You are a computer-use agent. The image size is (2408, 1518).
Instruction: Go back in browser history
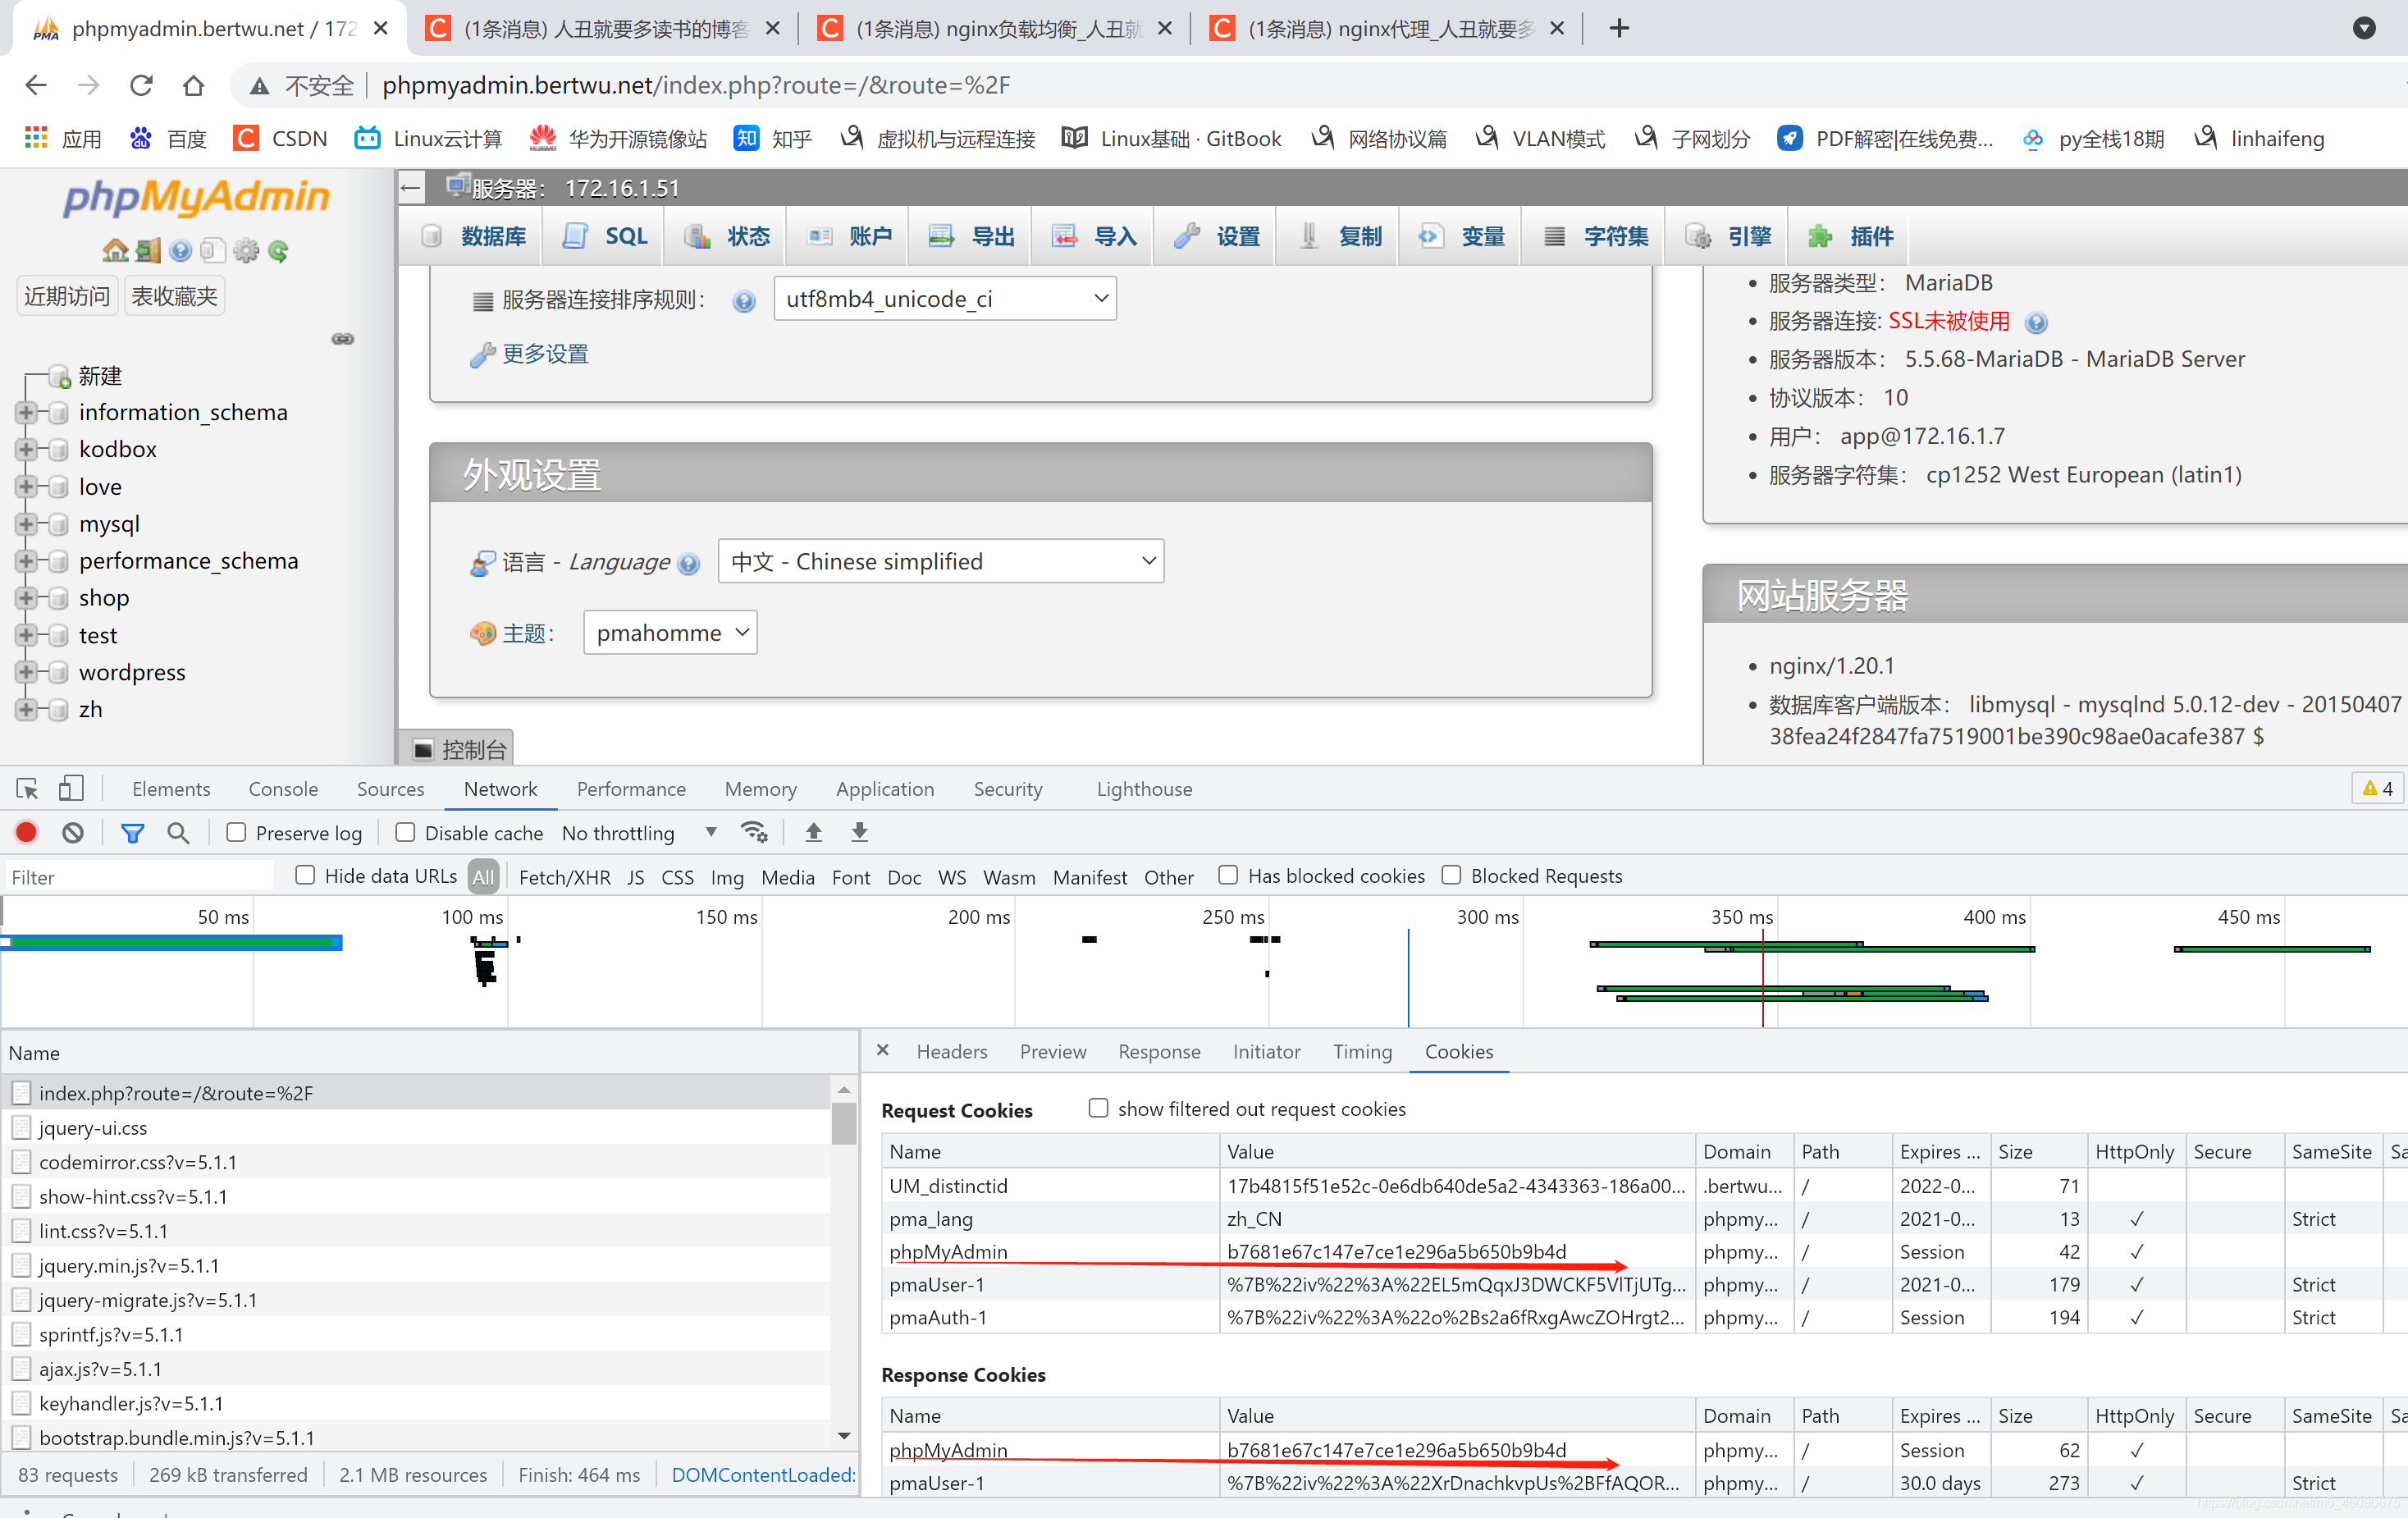36,85
